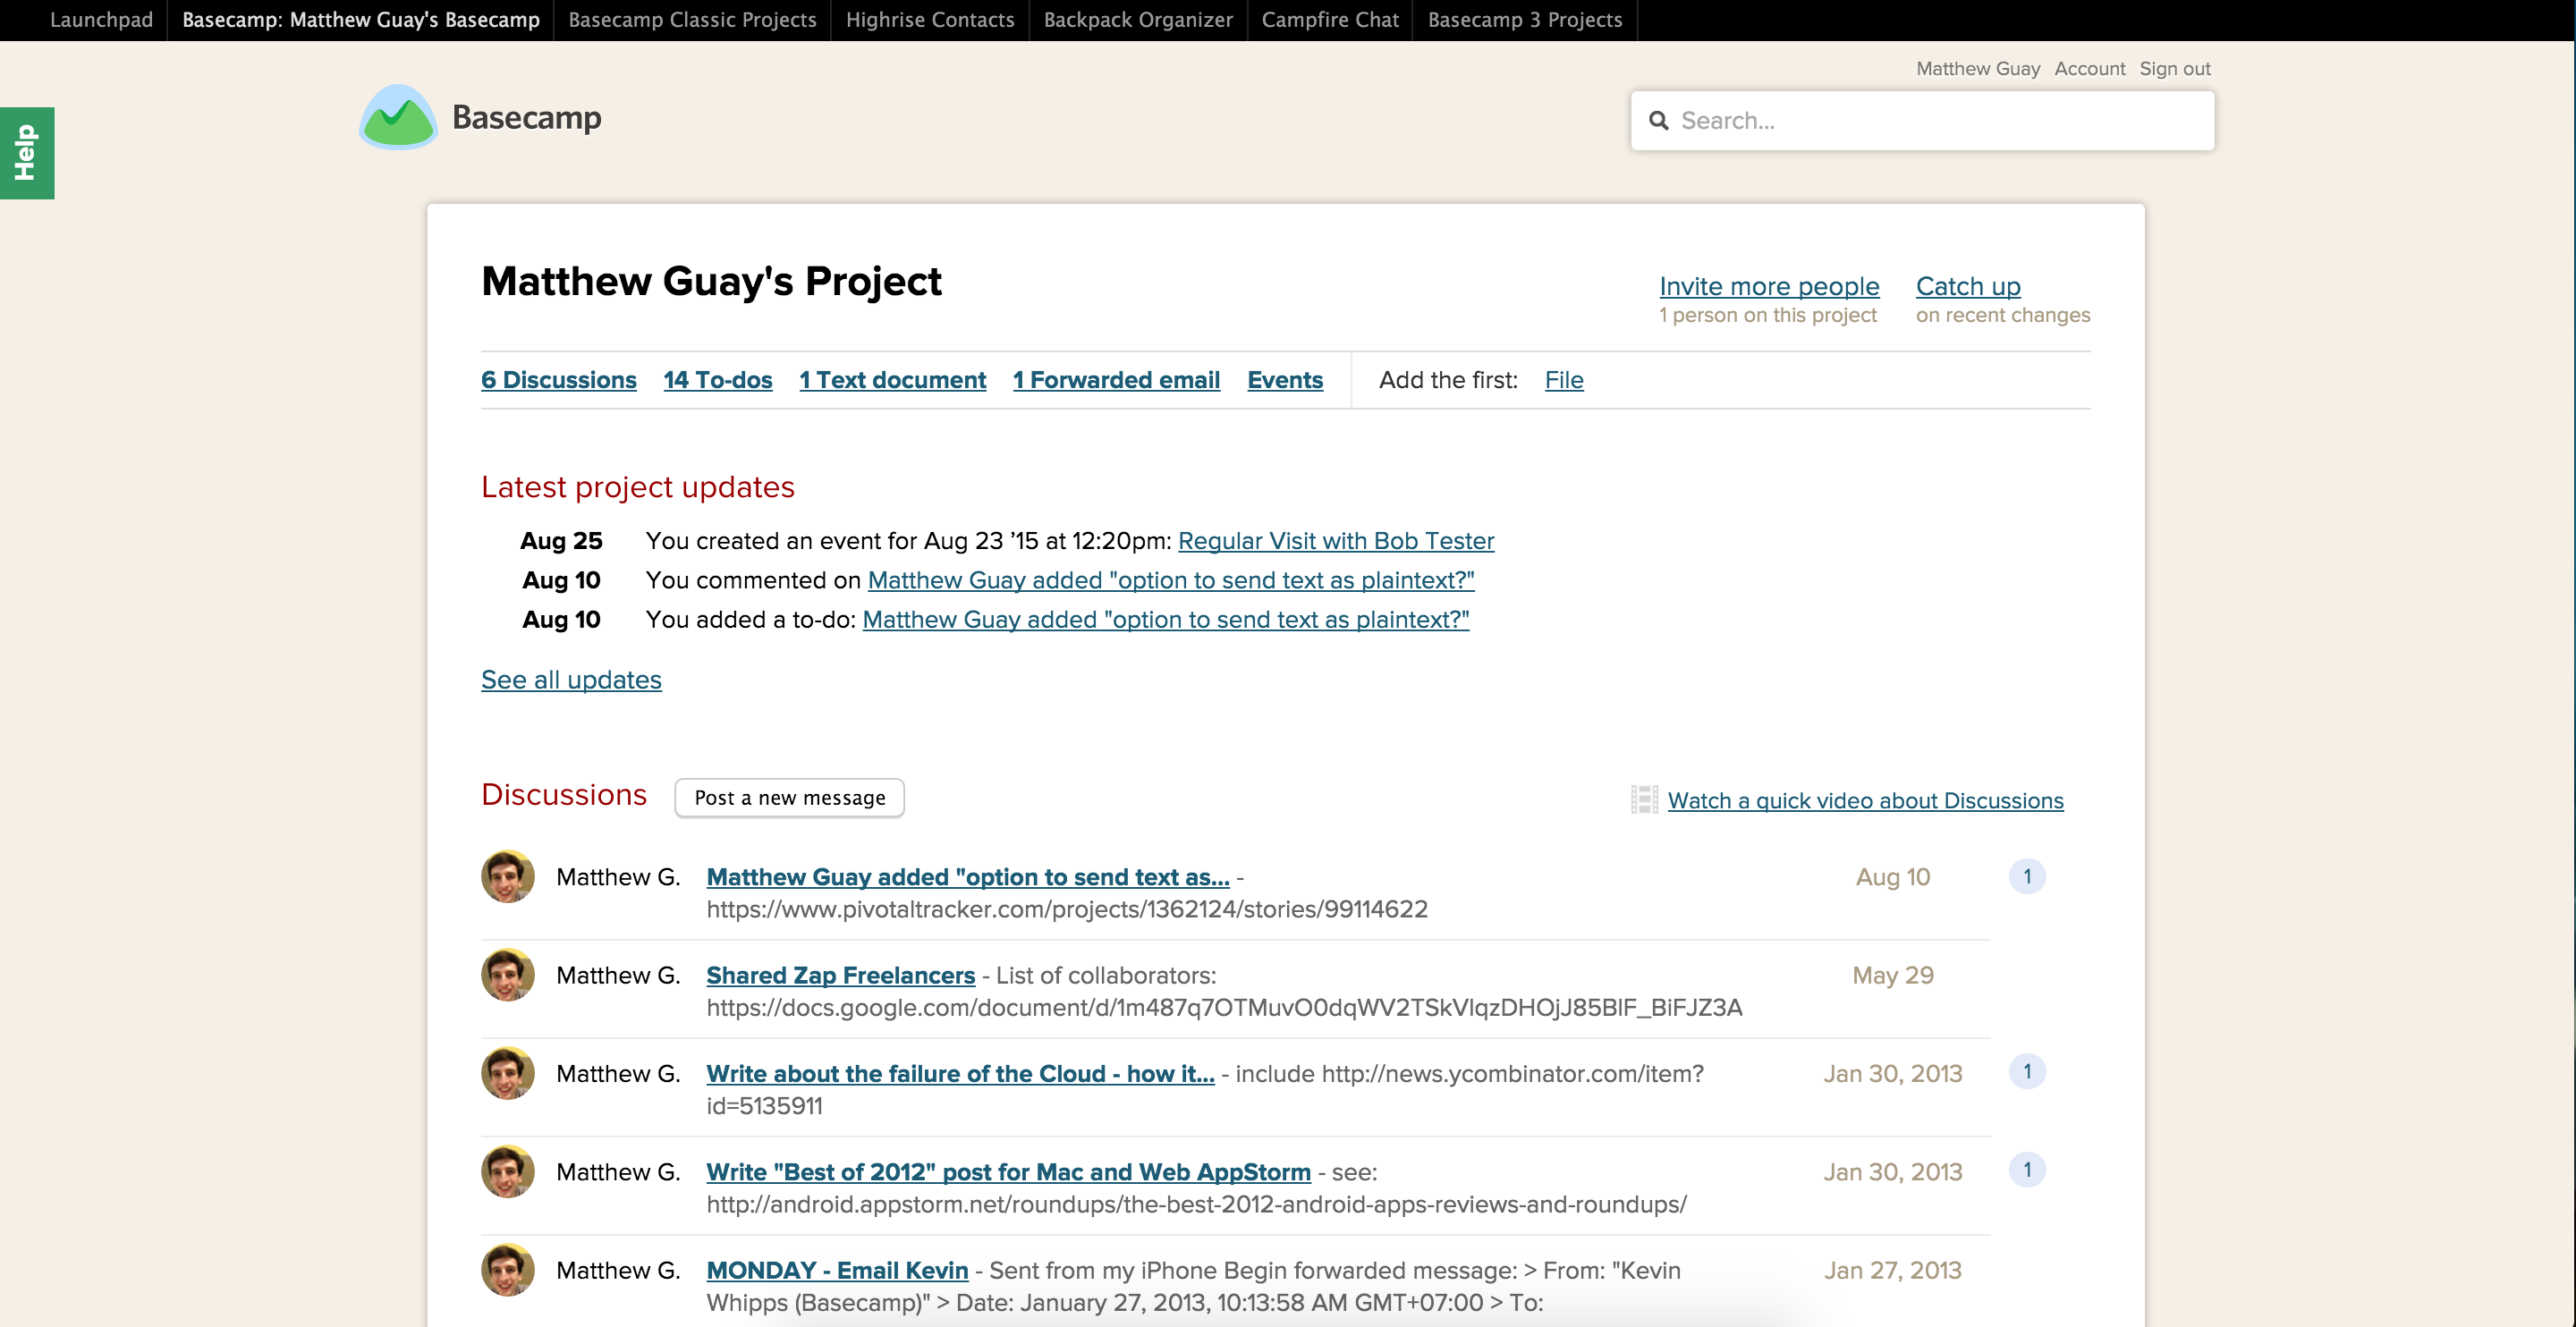Select Basecamp: Matthew Guay's Basecamp tab
Screen dimensions: 2576x1327
pyautogui.click(x=361, y=20)
